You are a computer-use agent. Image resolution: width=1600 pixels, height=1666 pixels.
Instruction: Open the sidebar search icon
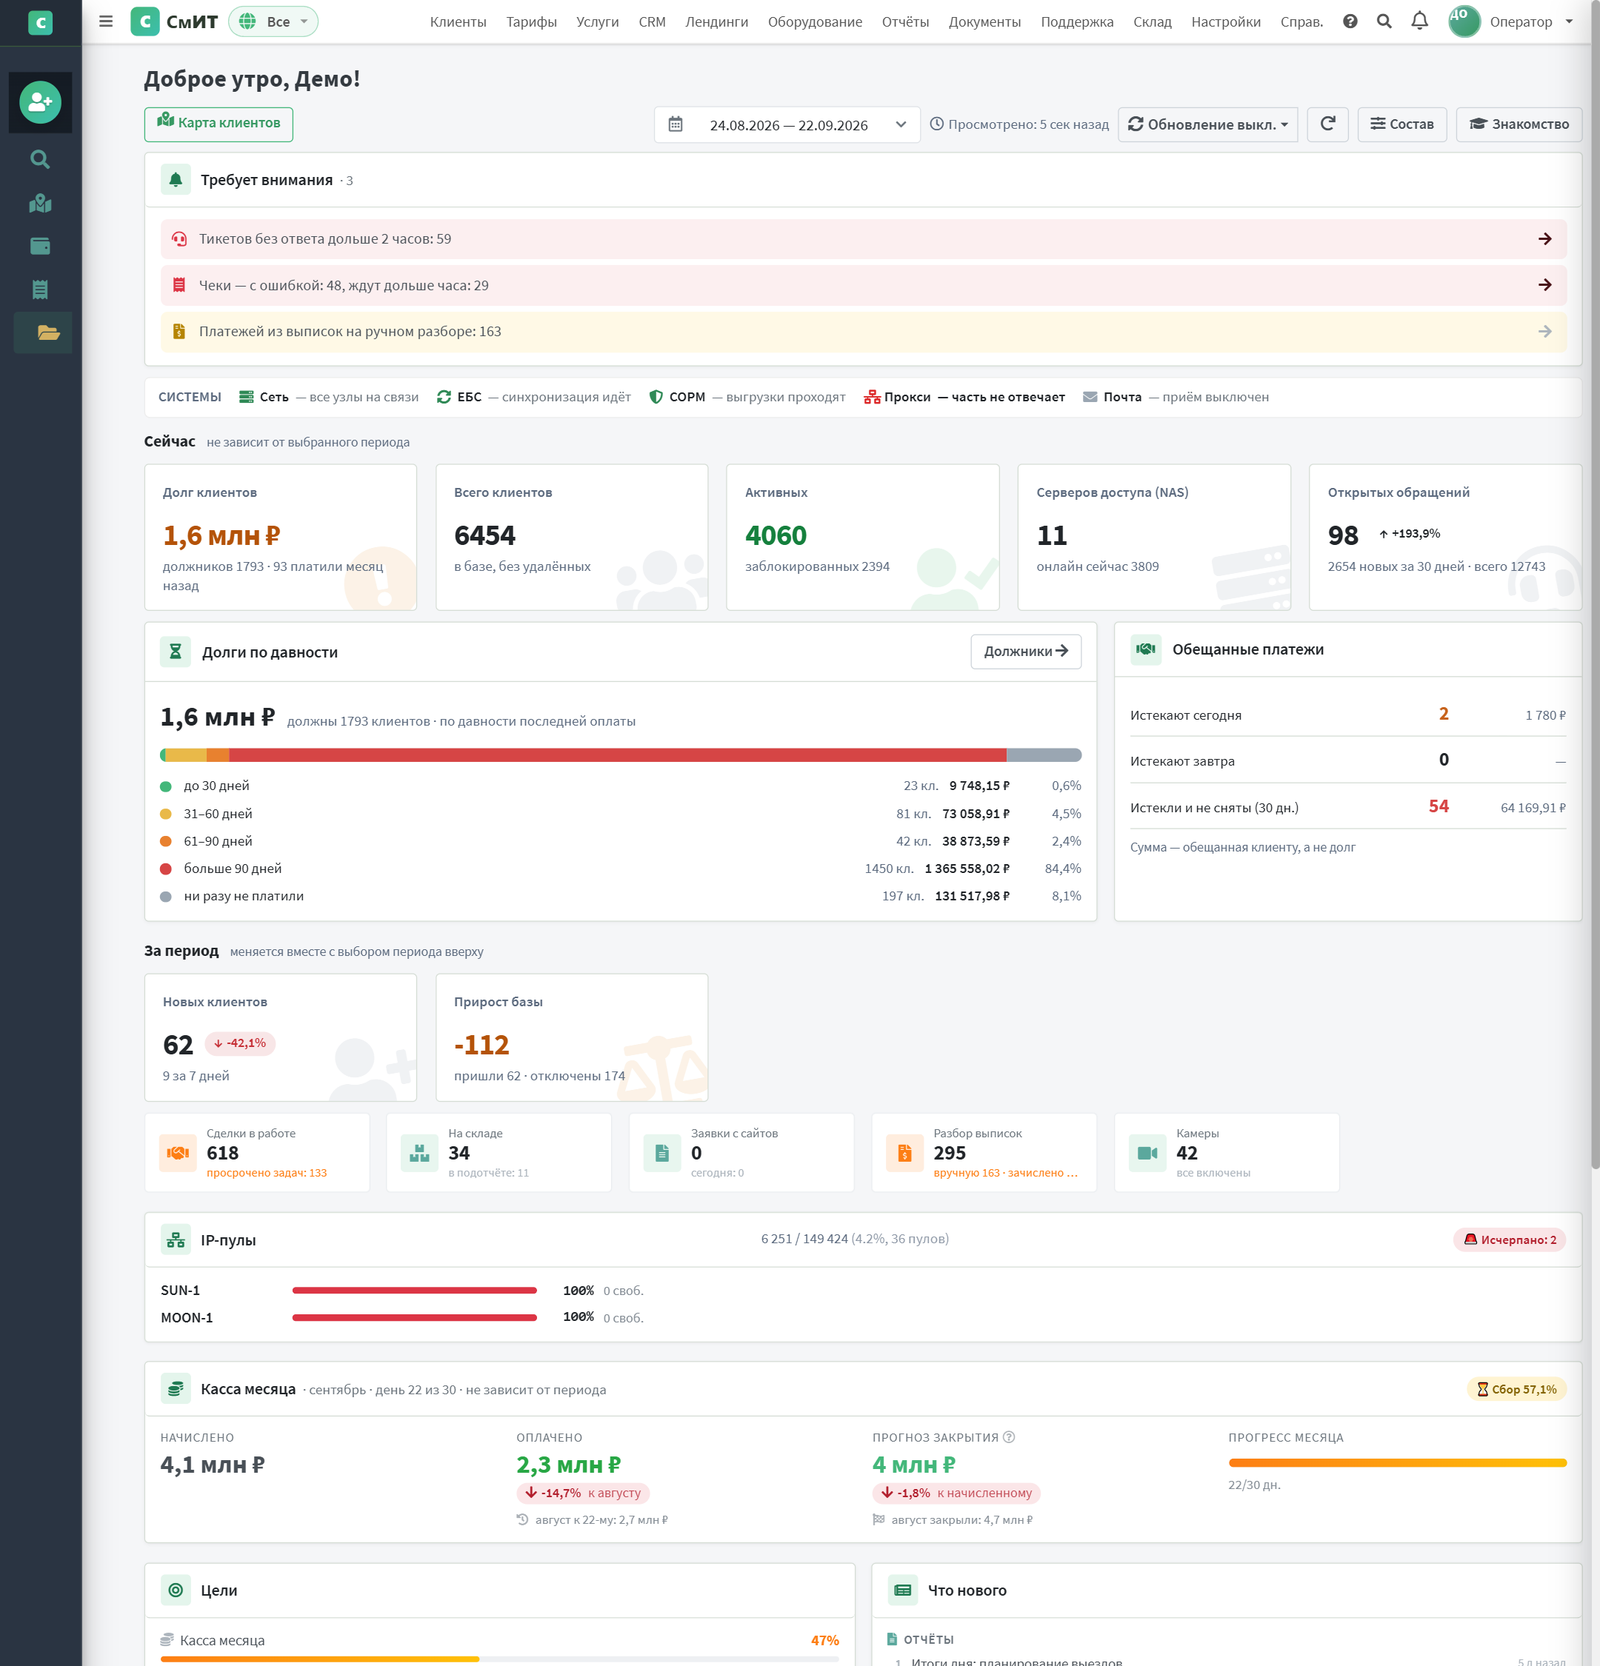coord(40,159)
